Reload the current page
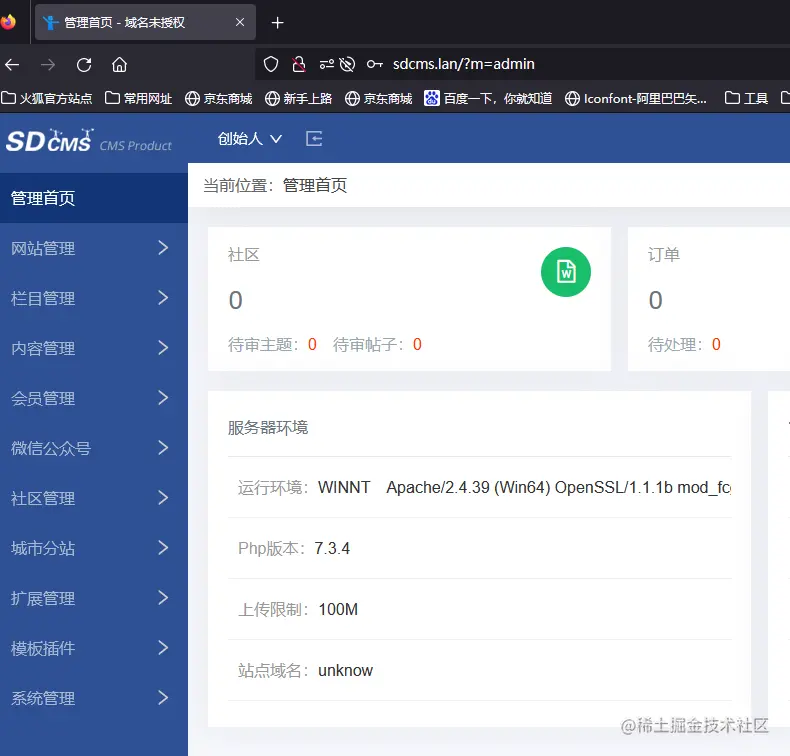 pyautogui.click(x=84, y=64)
